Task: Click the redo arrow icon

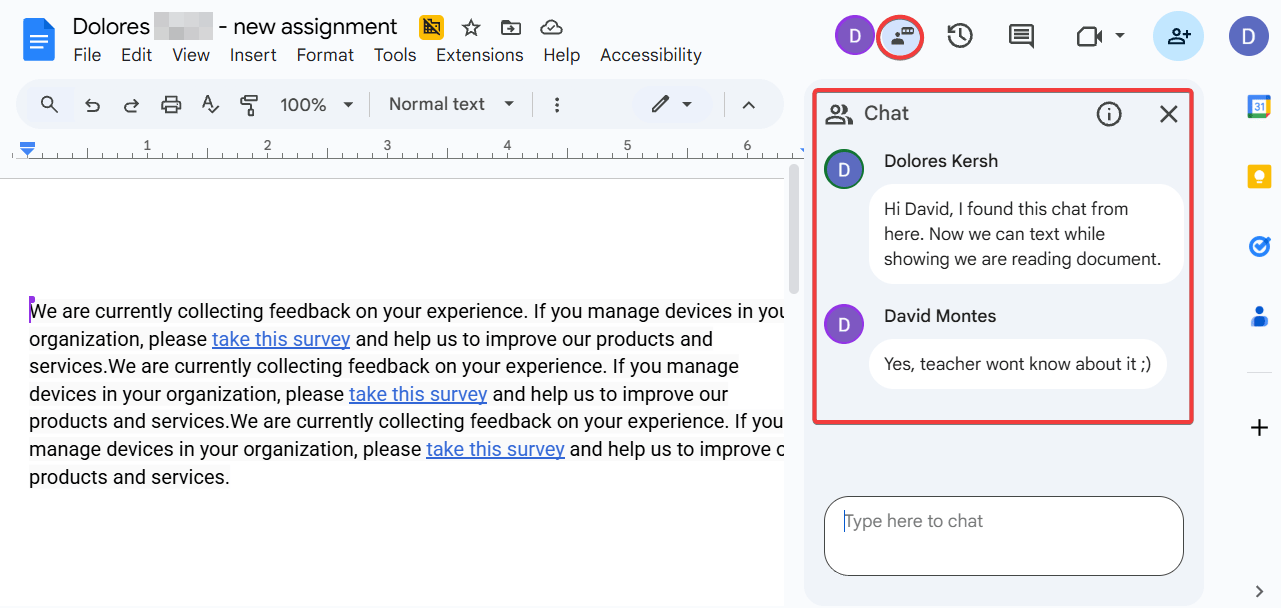Action: 131,104
